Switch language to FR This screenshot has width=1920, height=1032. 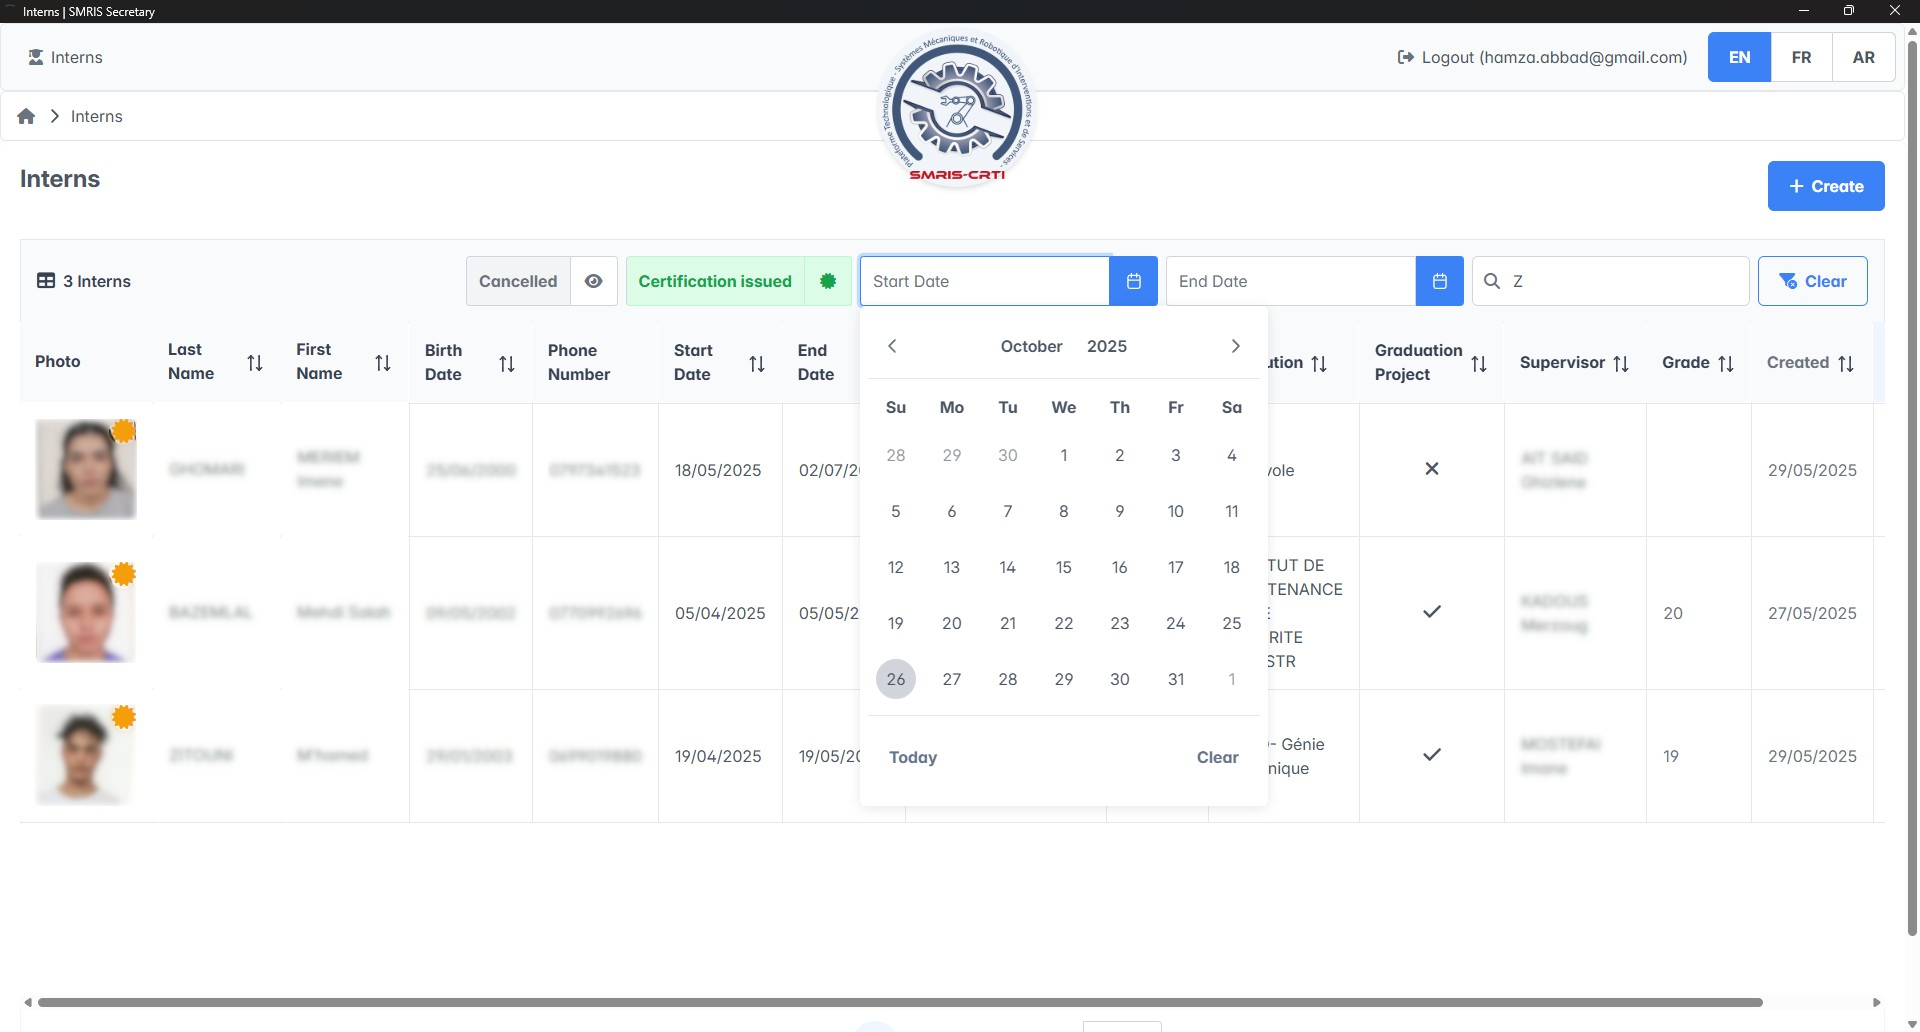tap(1801, 57)
